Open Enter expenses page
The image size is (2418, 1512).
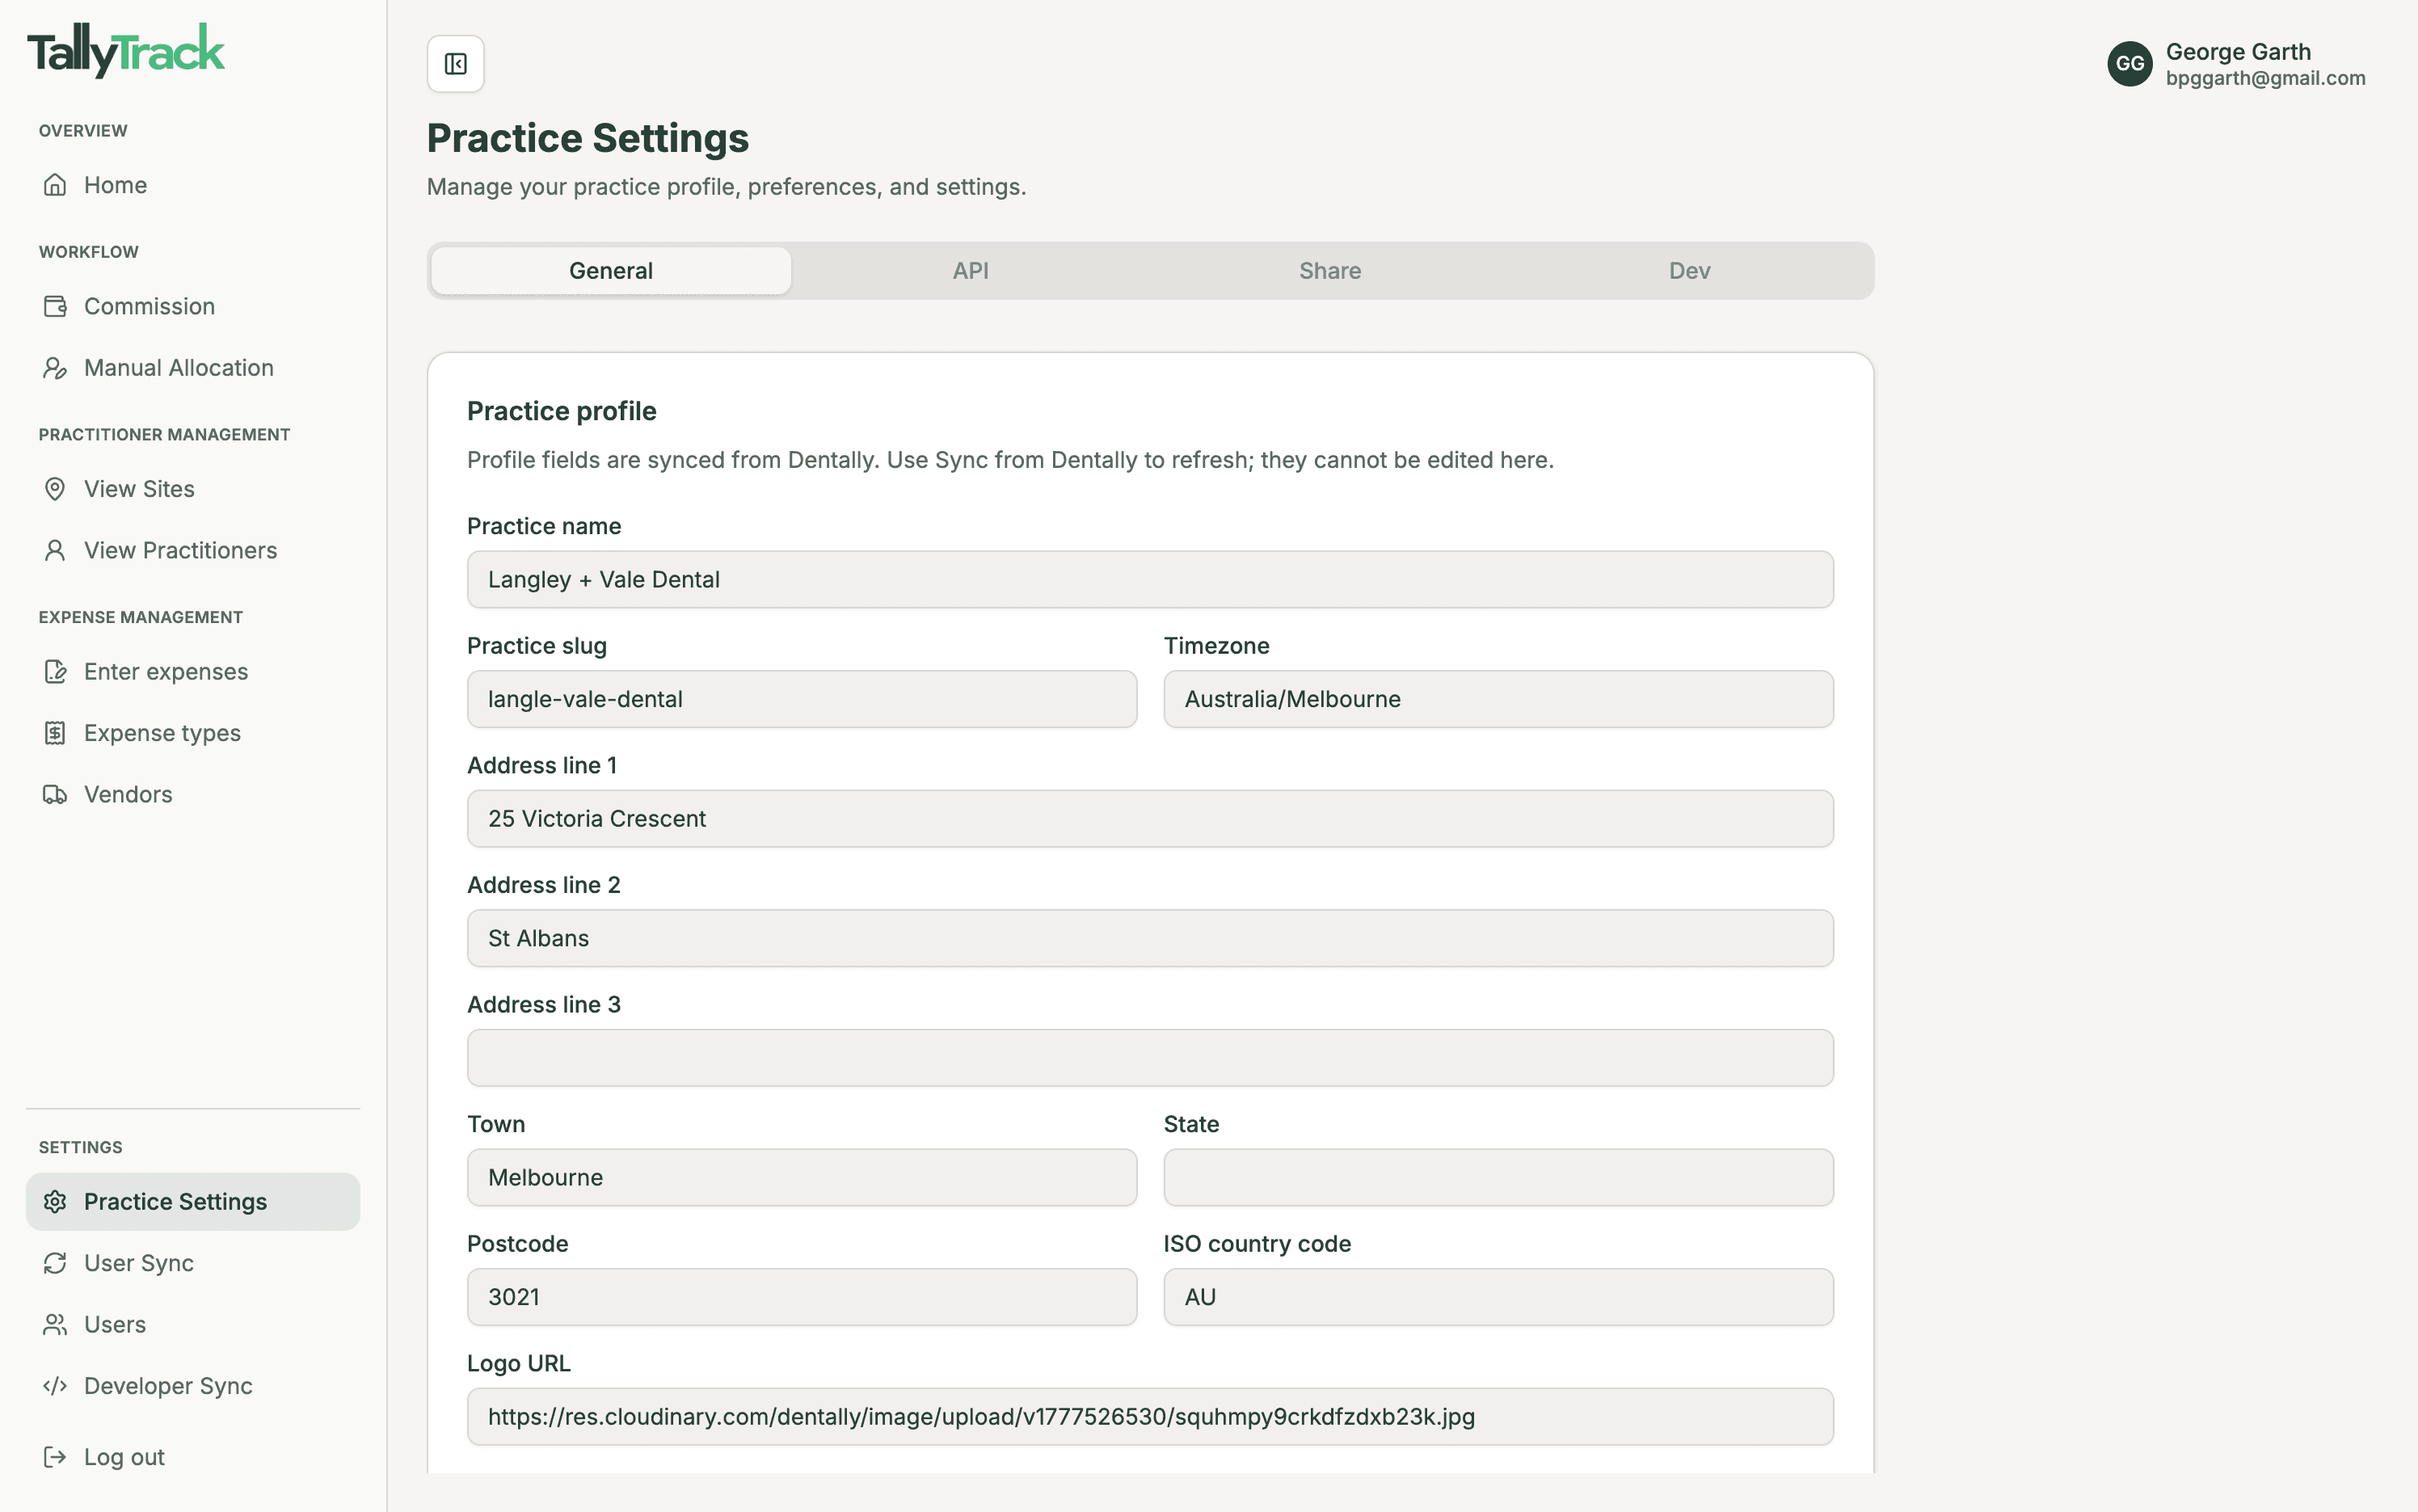[193, 672]
